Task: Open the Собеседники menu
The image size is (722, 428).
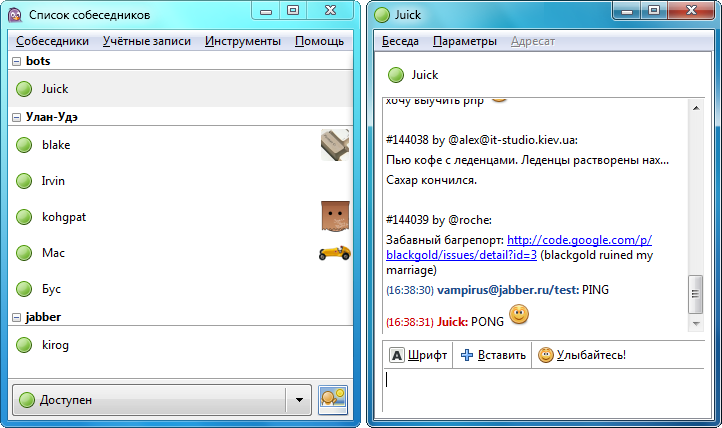Action: [x=52, y=41]
